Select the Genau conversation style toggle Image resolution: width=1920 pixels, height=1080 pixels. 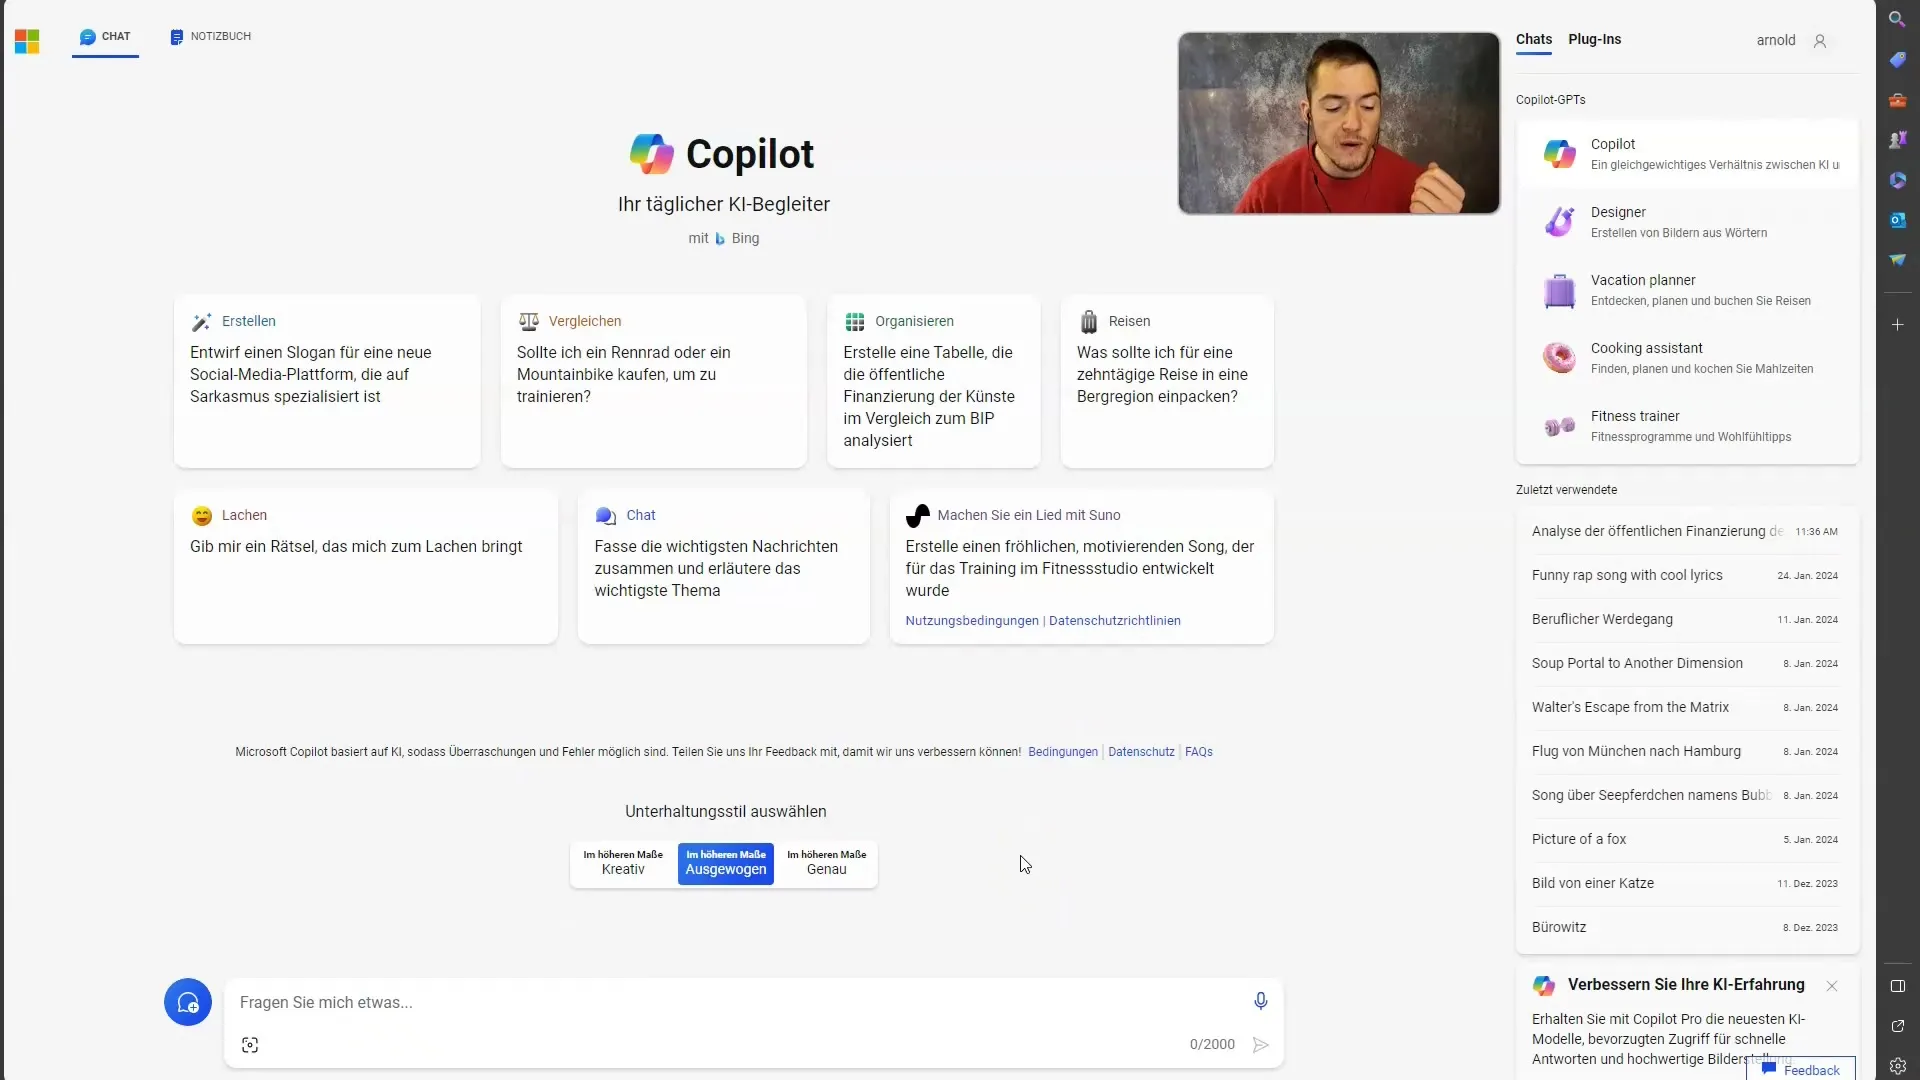(827, 862)
